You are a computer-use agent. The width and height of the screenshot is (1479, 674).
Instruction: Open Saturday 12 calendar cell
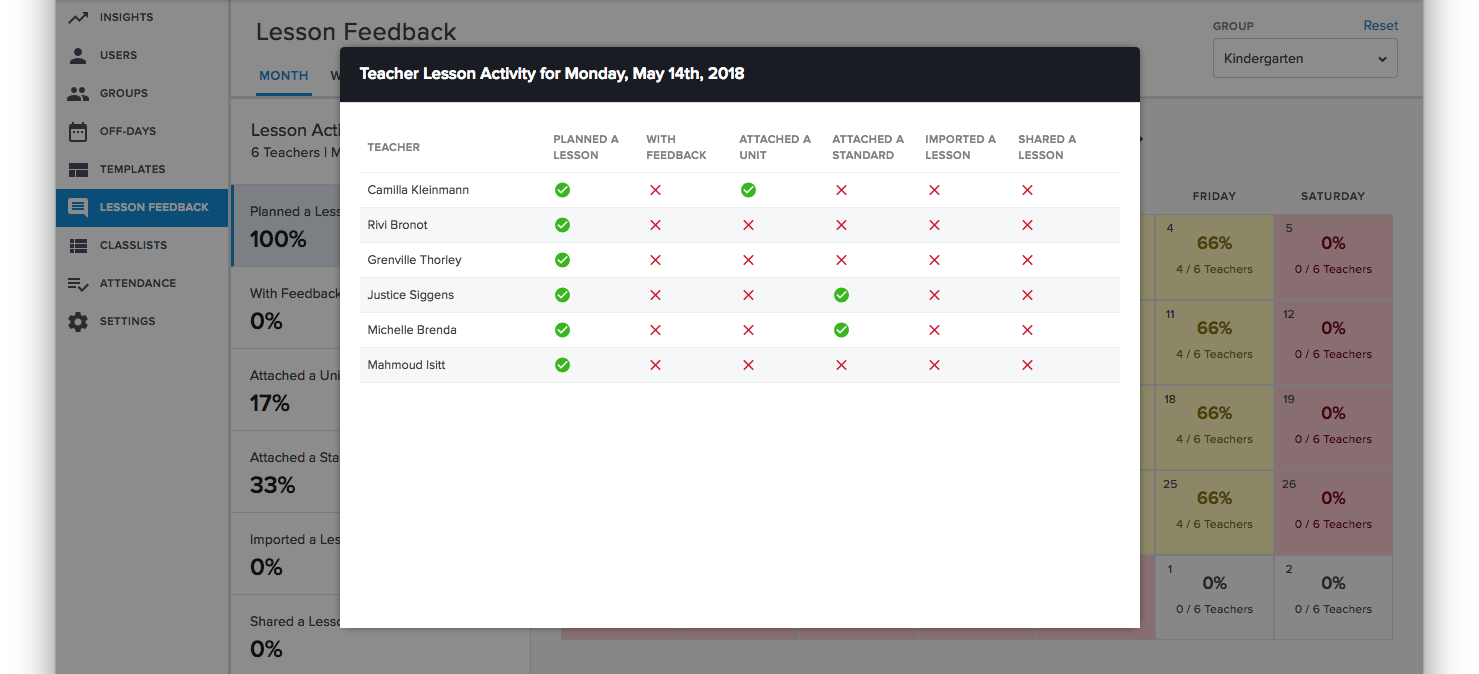pyautogui.click(x=1333, y=341)
